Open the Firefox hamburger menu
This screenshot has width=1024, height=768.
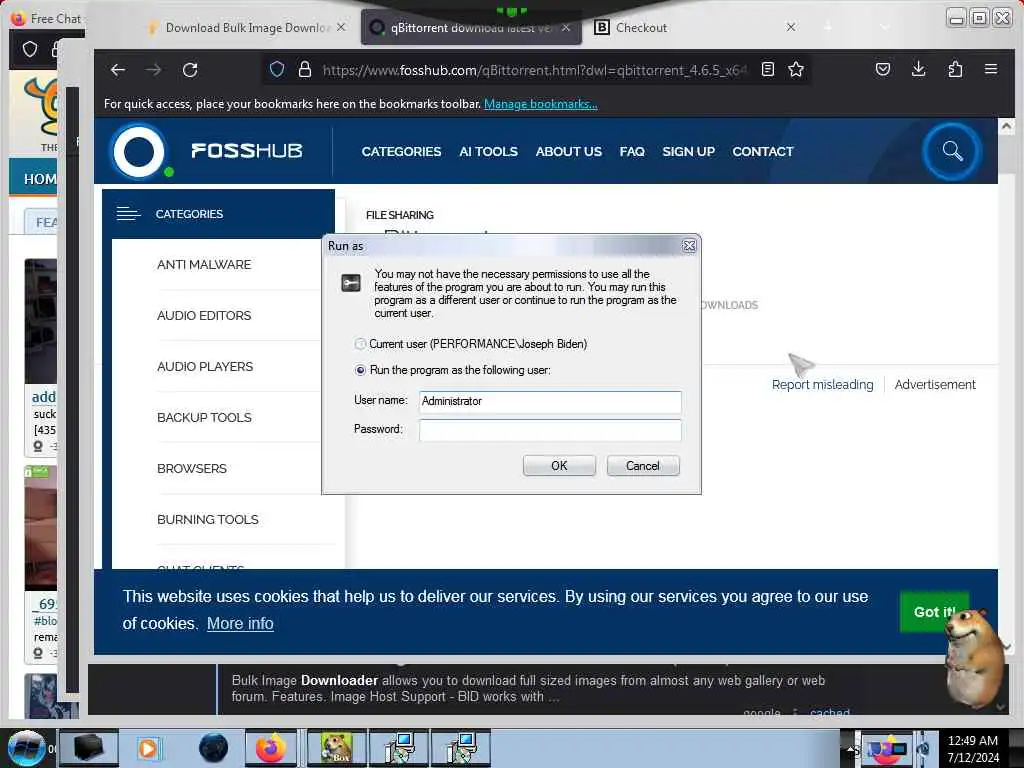[x=991, y=69]
